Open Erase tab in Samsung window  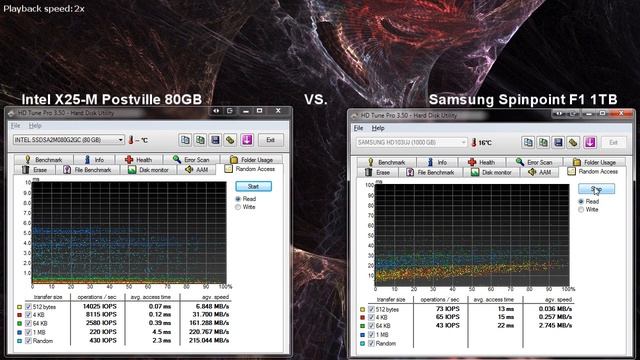(x=377, y=172)
